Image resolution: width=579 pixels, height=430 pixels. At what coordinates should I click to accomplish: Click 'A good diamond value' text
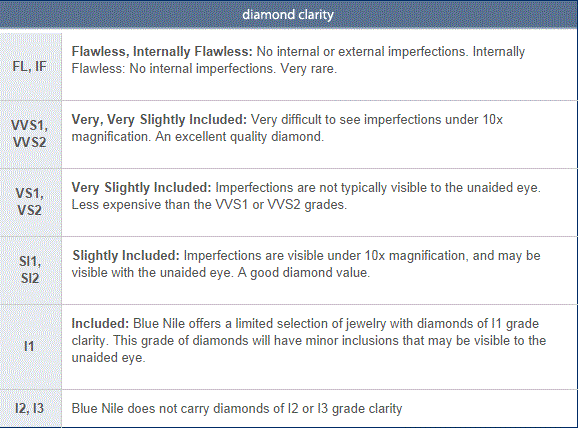tap(304, 272)
